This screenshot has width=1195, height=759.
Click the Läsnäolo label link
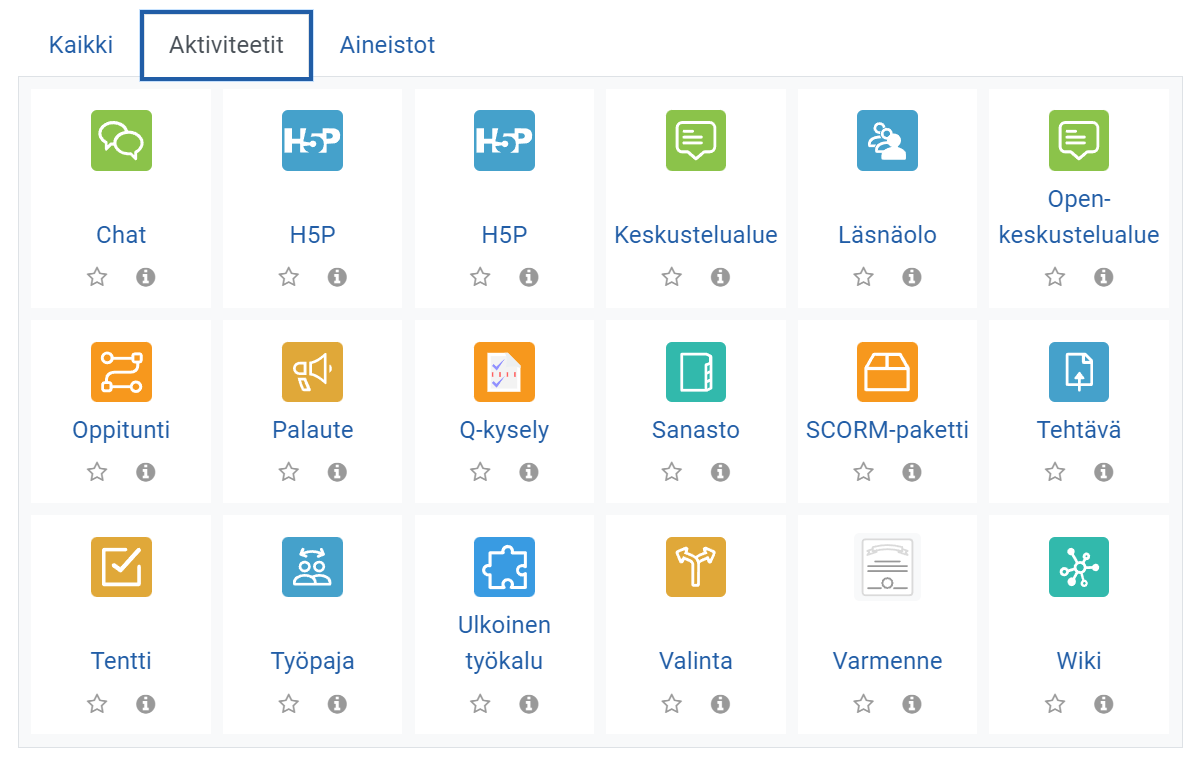tap(887, 235)
